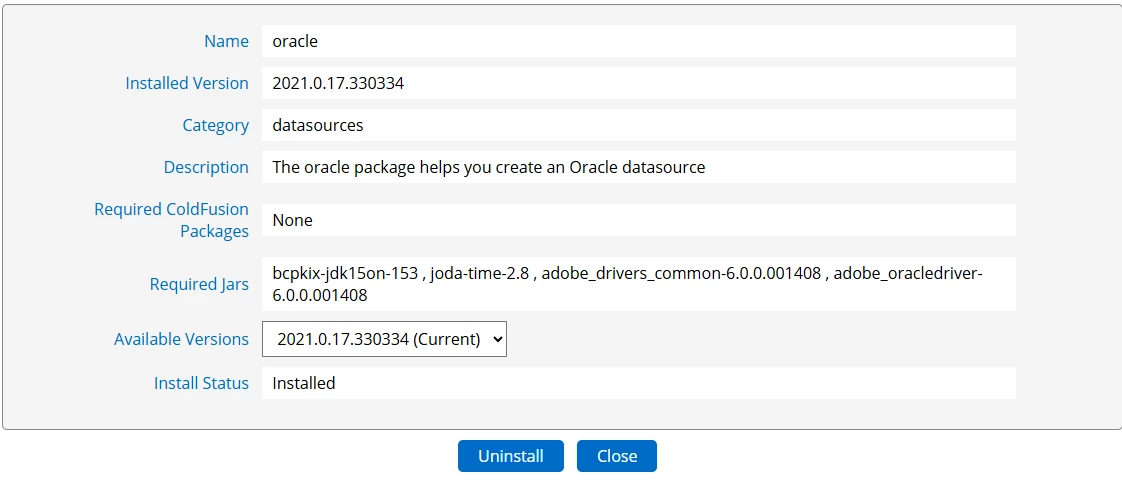Click the Name field label
This screenshot has height=483, width=1122.
coord(226,42)
